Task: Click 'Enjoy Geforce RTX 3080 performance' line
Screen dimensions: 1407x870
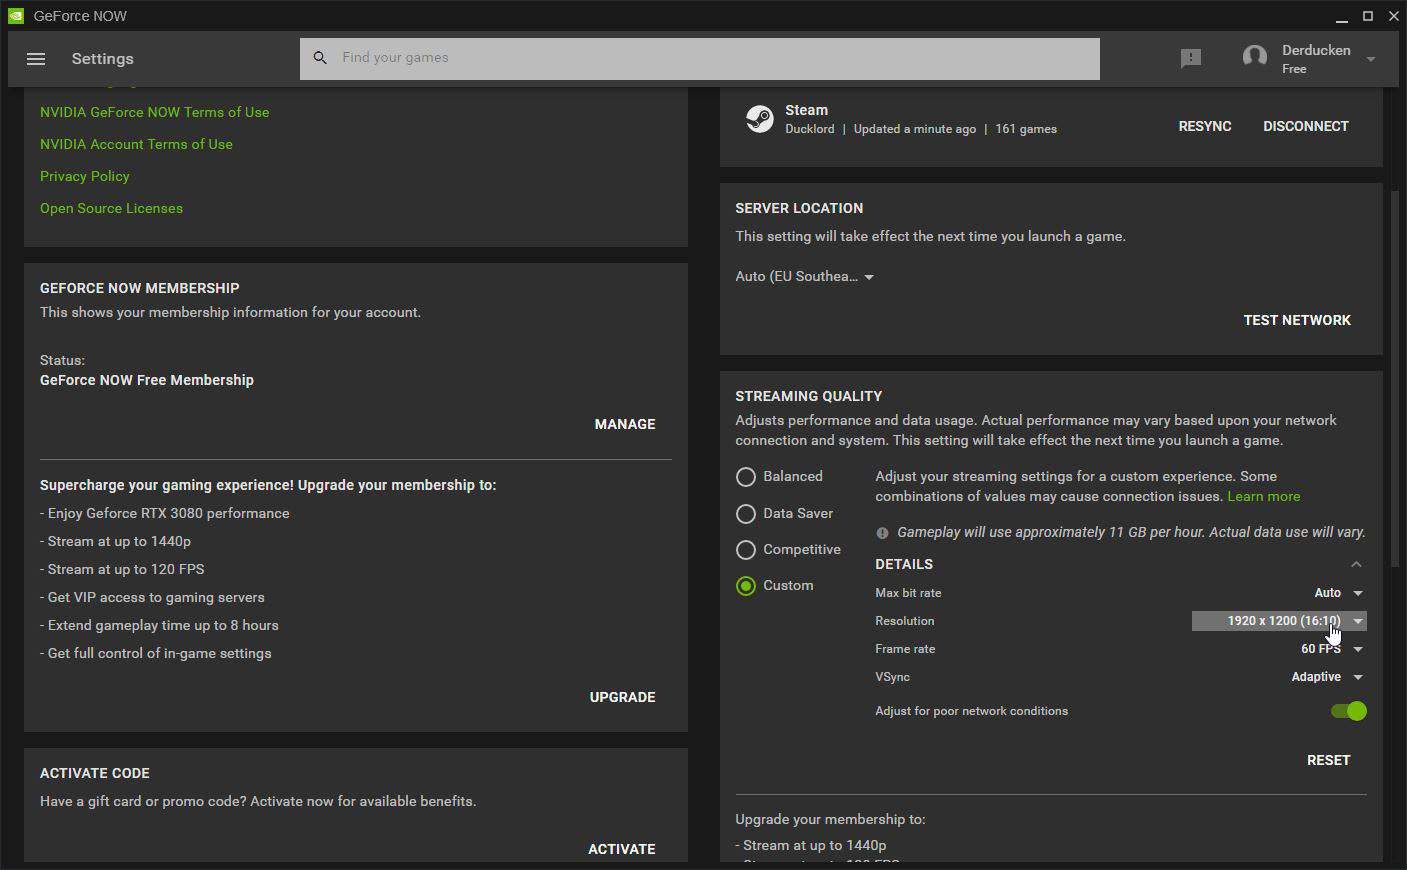Action: (165, 513)
